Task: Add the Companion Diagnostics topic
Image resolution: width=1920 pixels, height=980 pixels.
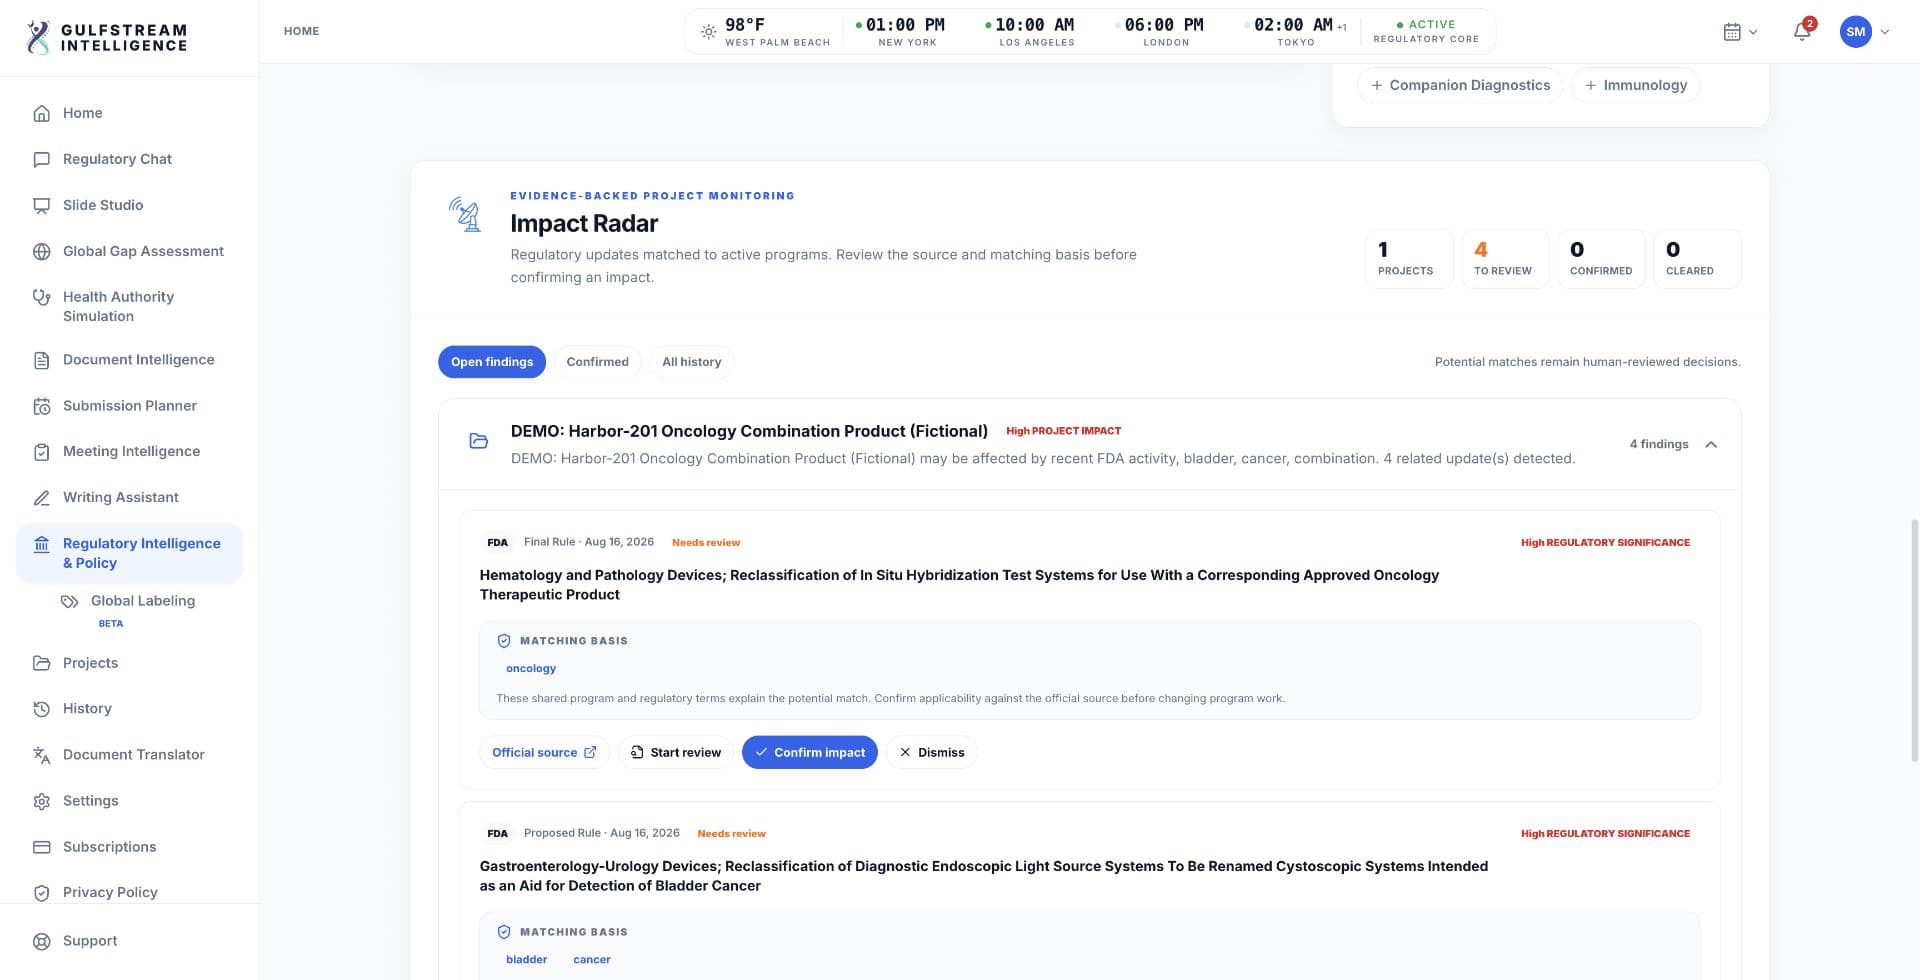Action: click(1460, 85)
